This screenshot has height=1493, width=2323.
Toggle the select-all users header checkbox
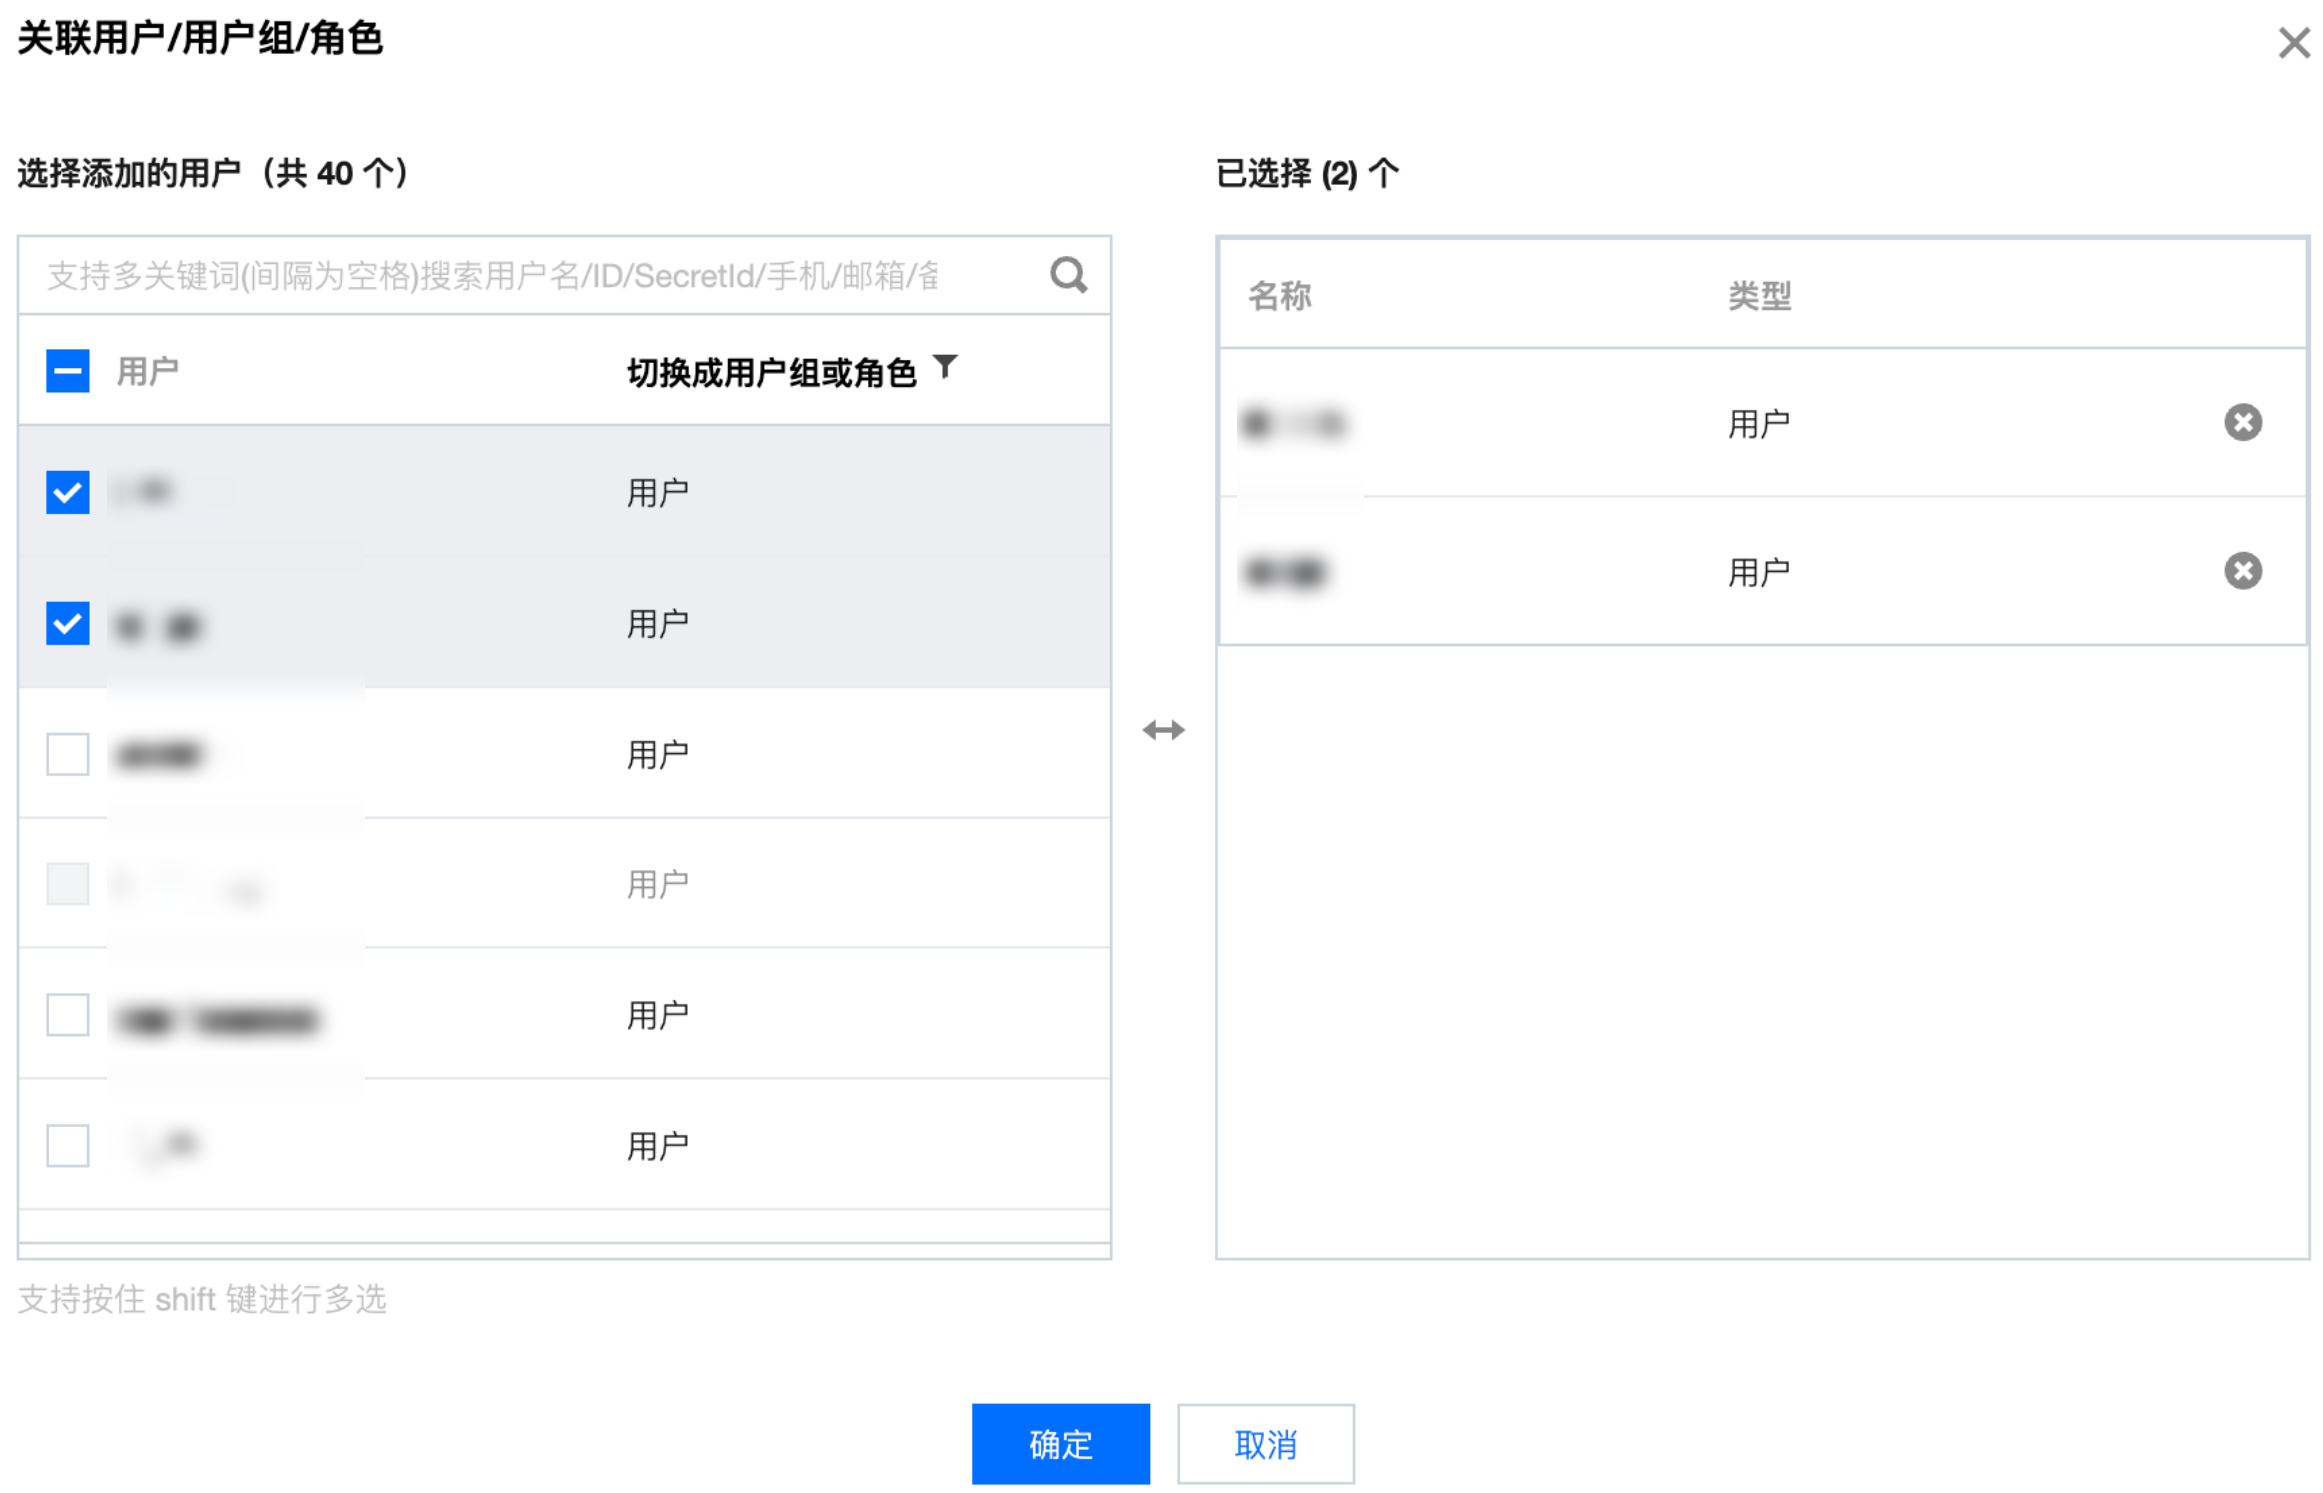pos(68,371)
